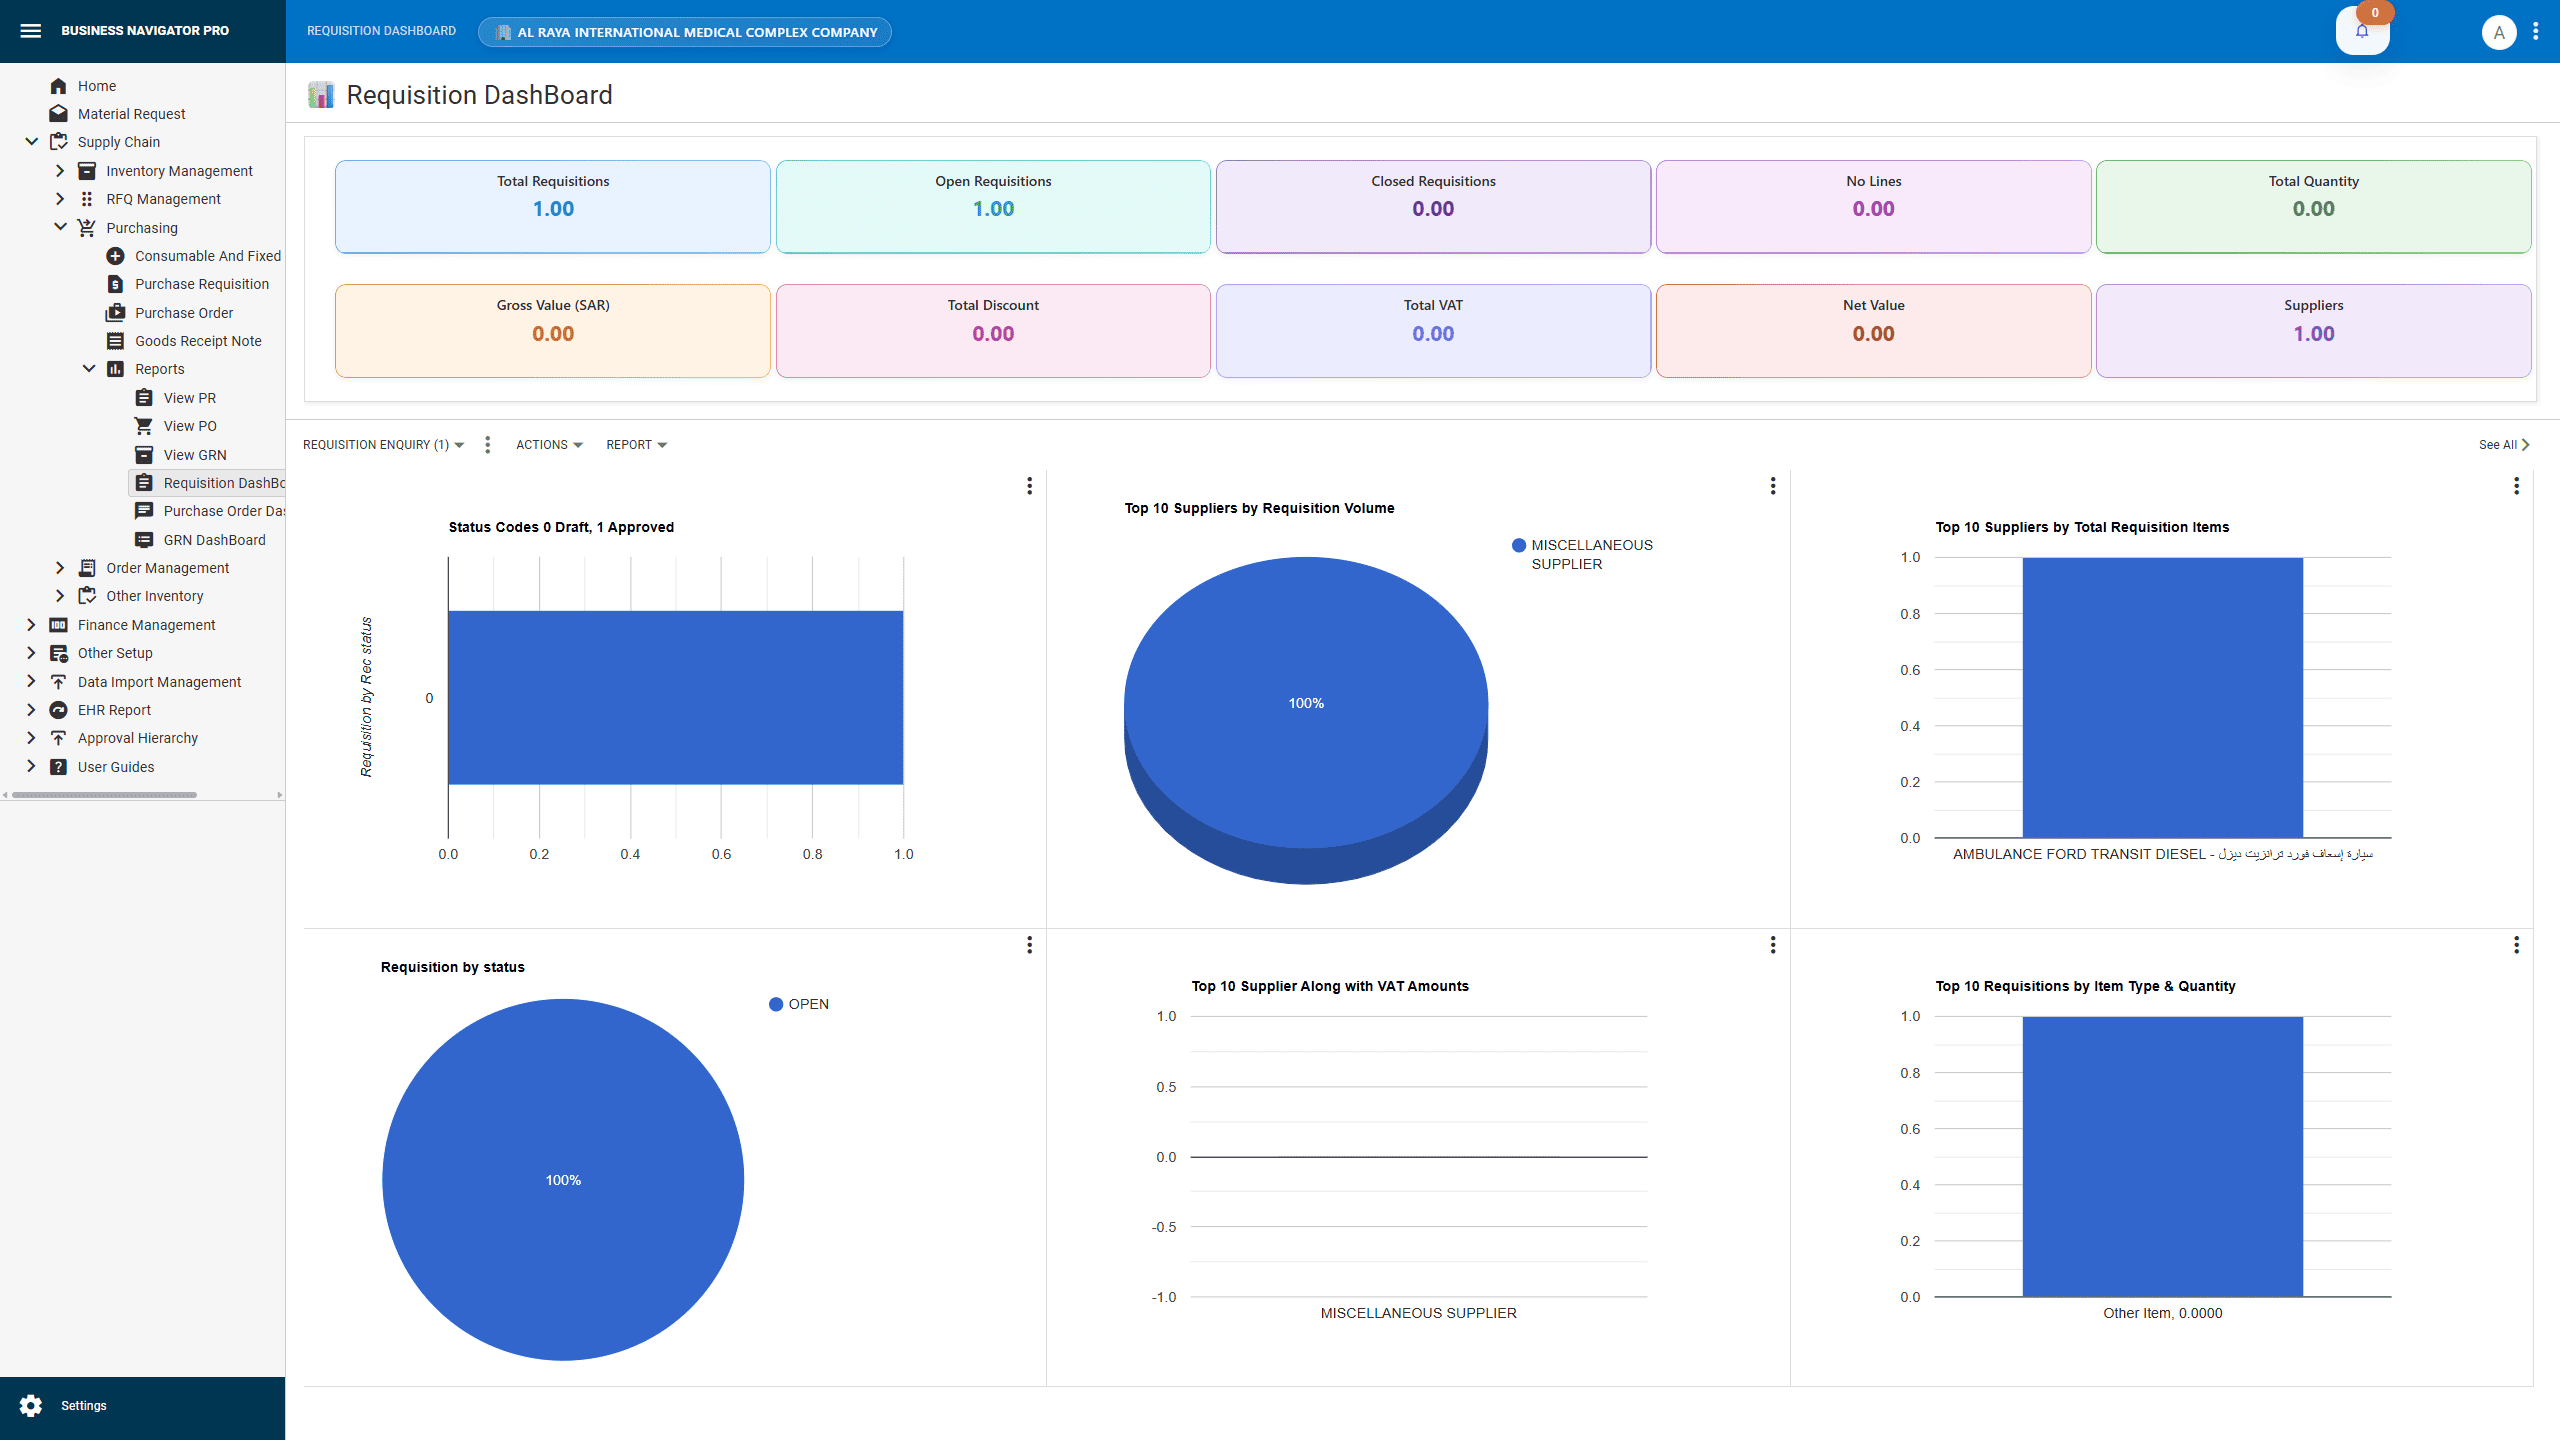Open the EHR Report section
The image size is (2560, 1440).
coord(113,710)
